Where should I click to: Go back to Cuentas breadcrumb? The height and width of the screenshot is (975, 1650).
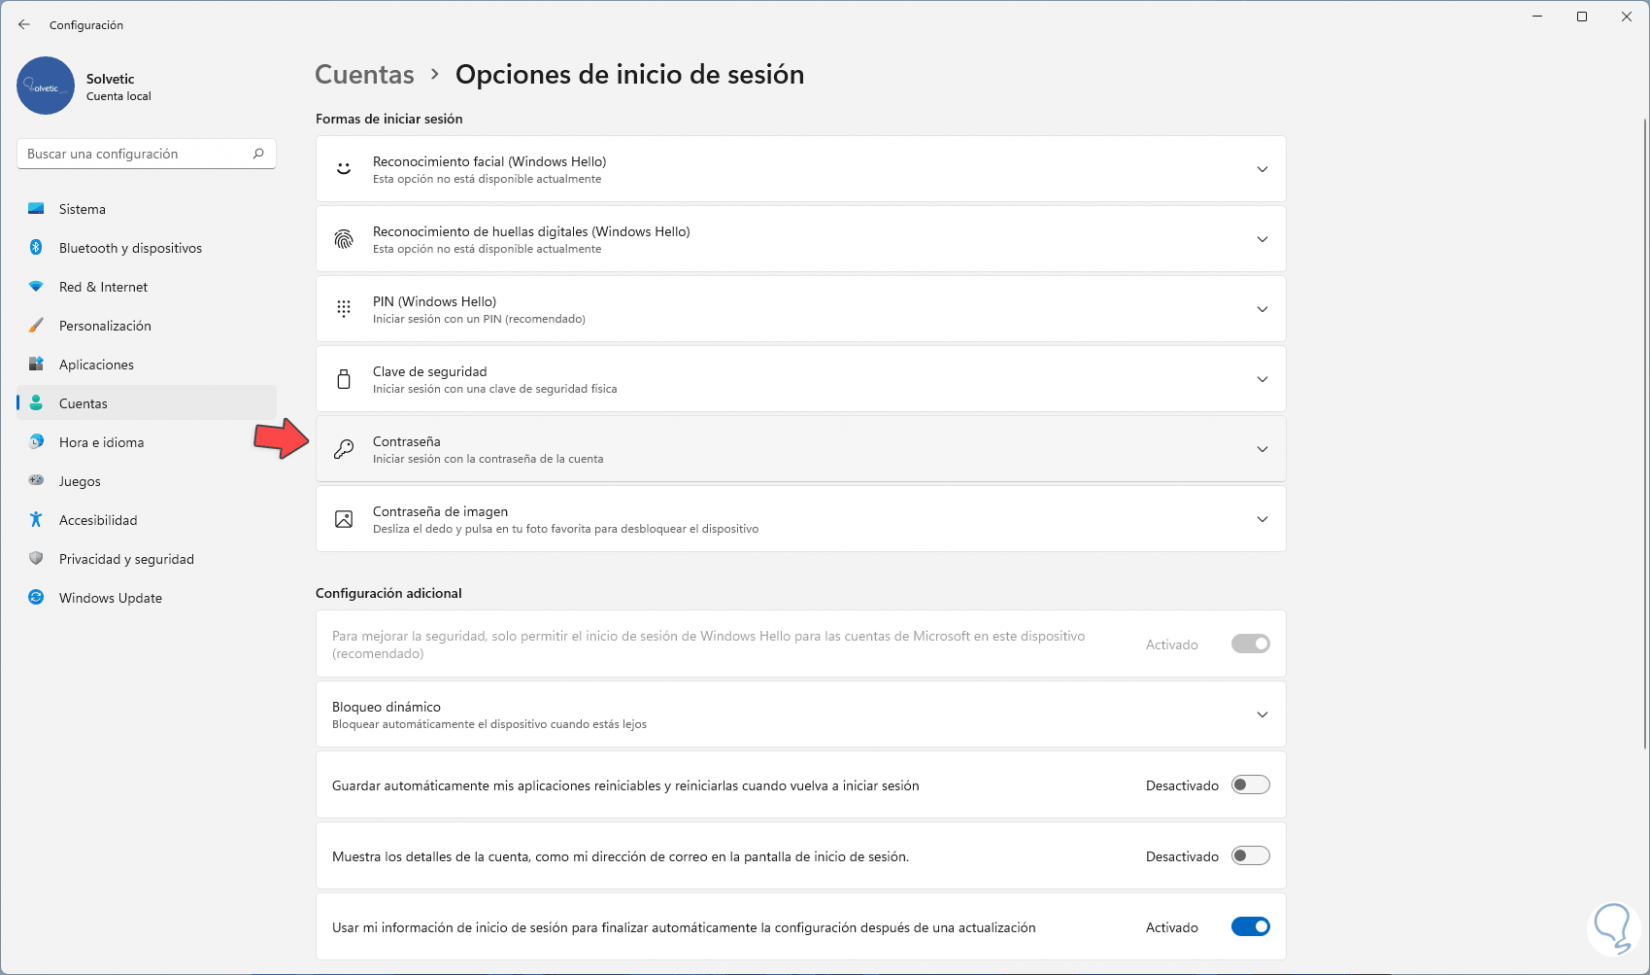pos(364,75)
